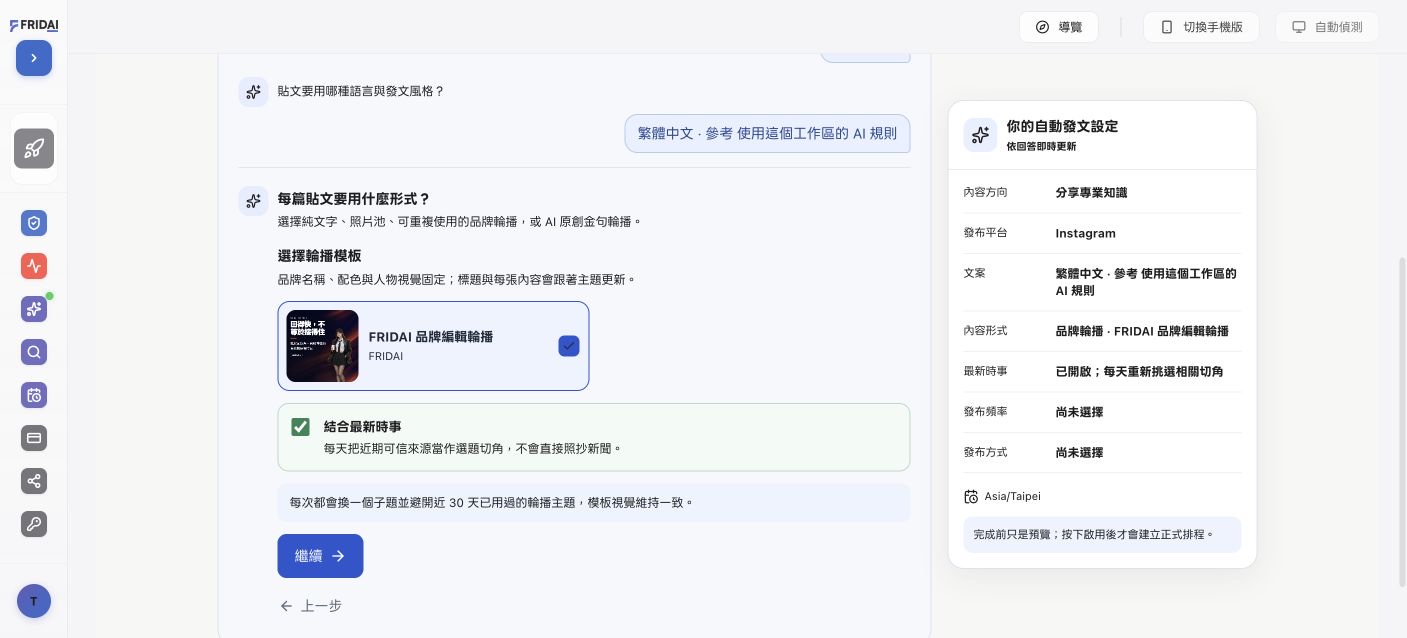The height and width of the screenshot is (638, 1407).
Task: Click the sparkle icon beside 每篇貼文要用什麼形式
Action: (253, 201)
